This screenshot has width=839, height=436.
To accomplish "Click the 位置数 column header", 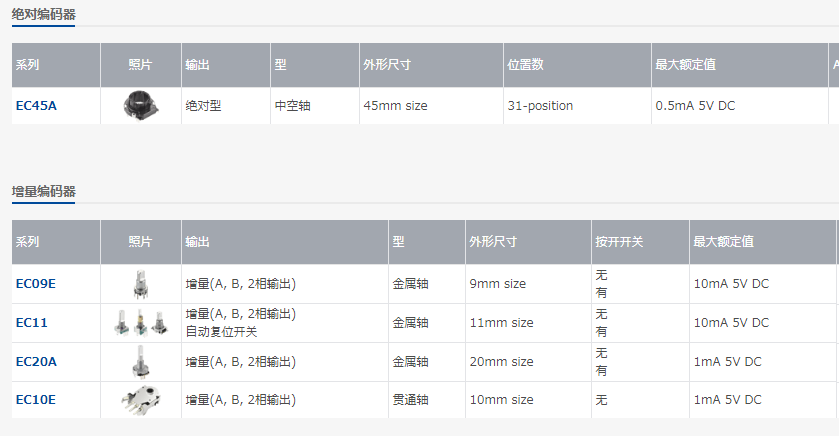I will point(525,65).
